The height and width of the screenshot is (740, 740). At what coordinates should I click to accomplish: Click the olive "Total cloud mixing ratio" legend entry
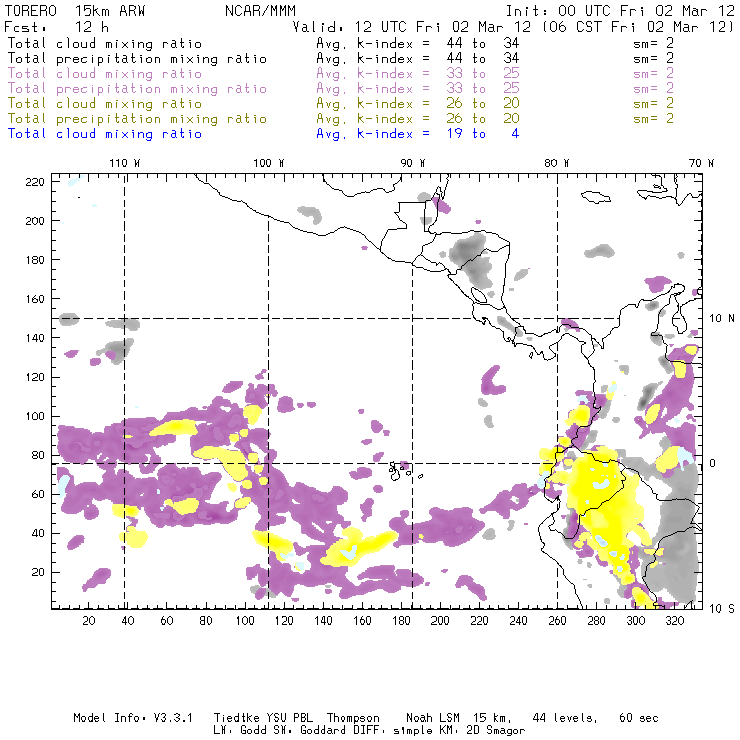pos(105,104)
